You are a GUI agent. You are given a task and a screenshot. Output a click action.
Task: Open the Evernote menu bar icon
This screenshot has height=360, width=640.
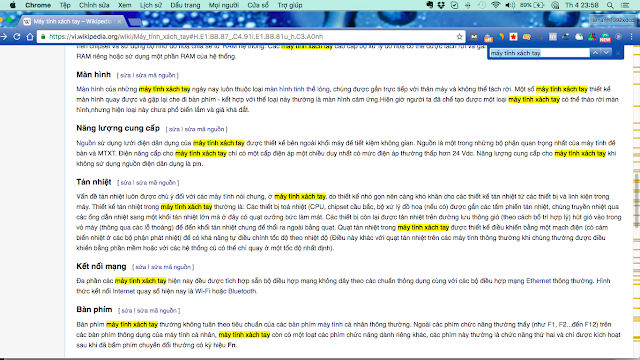[x=429, y=5]
